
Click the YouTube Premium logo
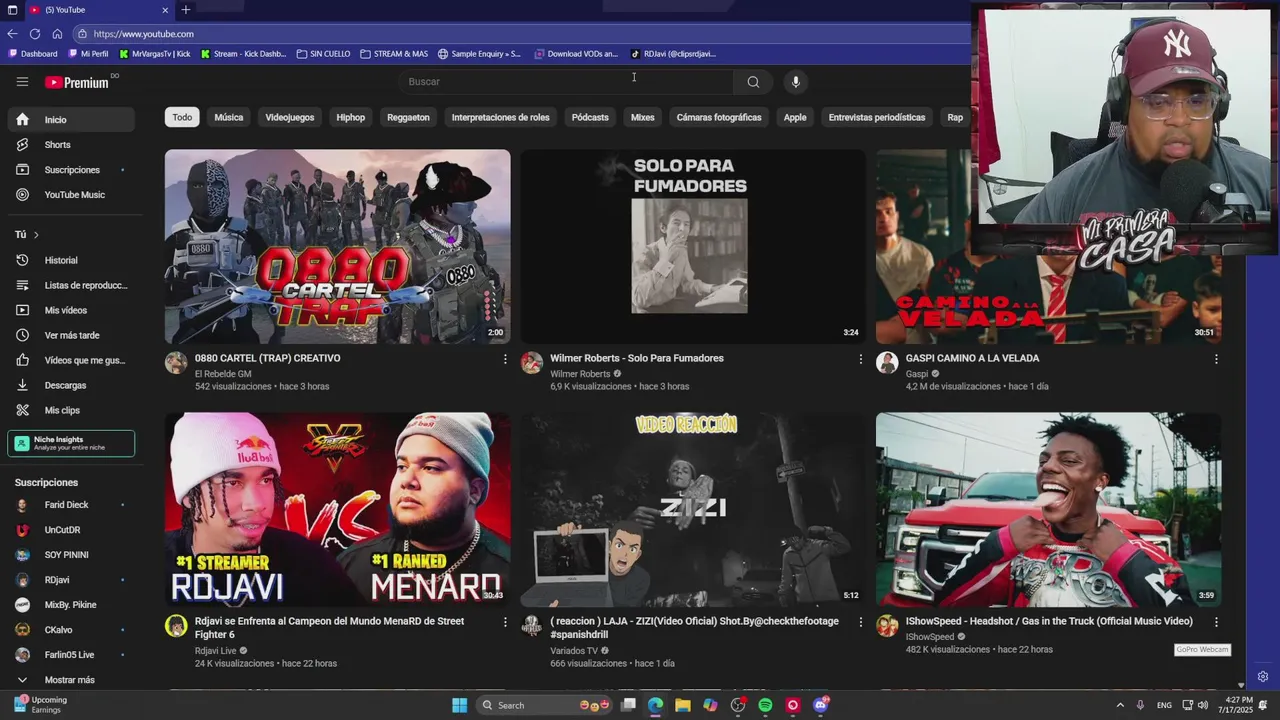78,82
